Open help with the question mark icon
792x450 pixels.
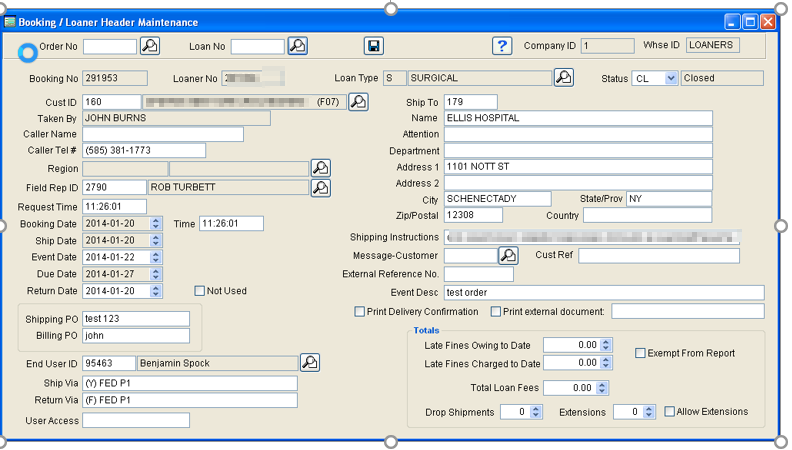click(502, 46)
